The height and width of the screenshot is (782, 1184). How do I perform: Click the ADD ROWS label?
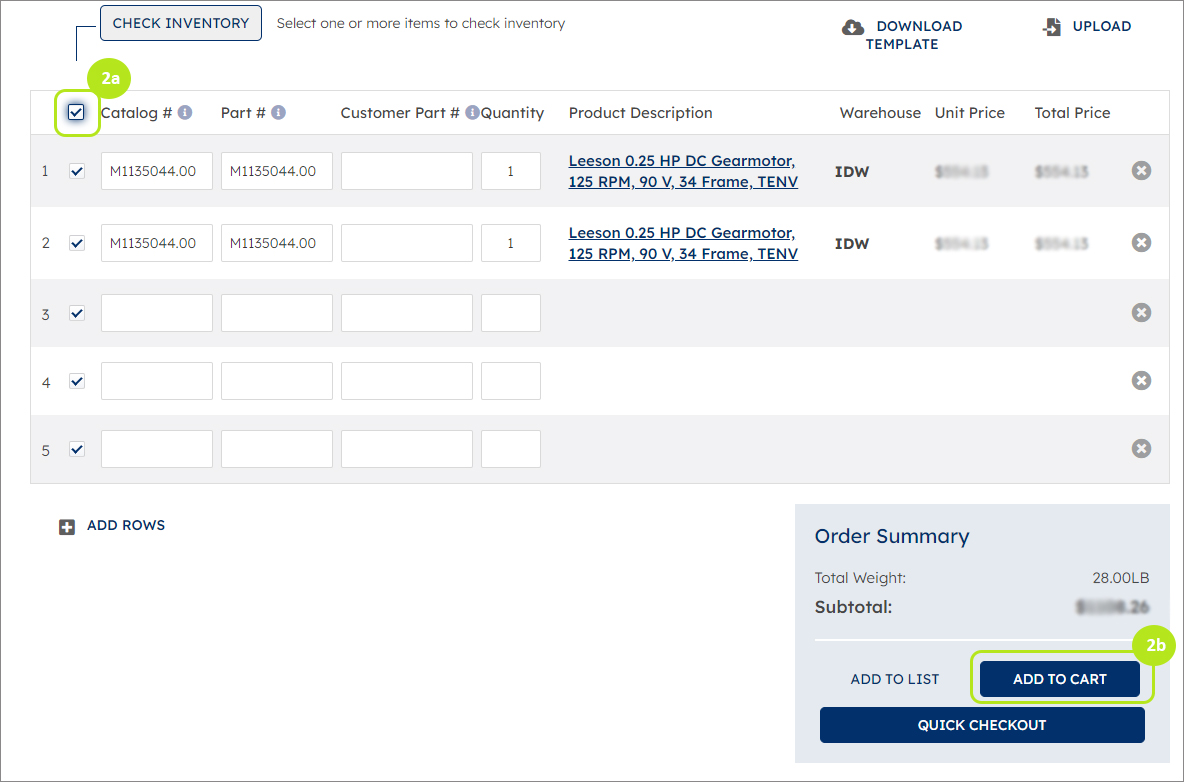[126, 525]
